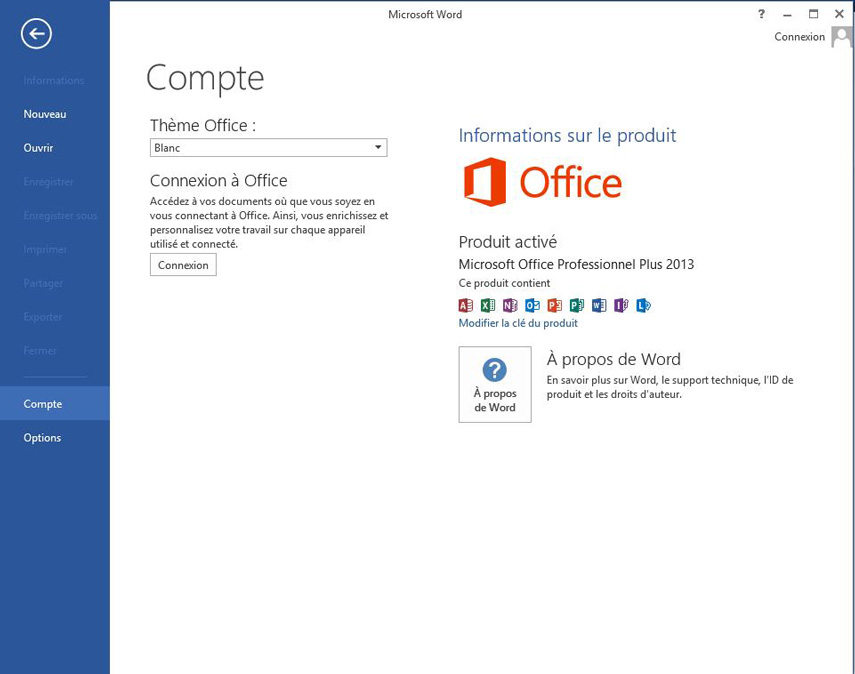The image size is (855, 674).
Task: Click the OneNote product icon
Action: pyautogui.click(x=510, y=305)
